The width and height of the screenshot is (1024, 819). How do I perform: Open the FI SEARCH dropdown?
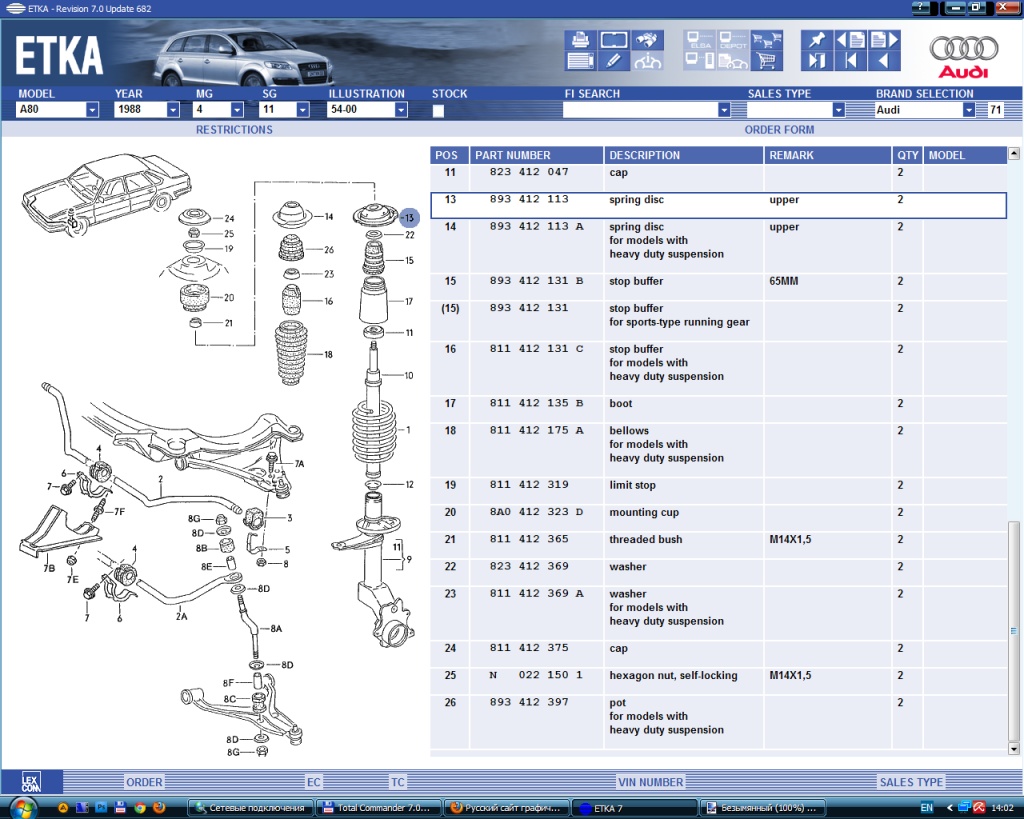724,110
